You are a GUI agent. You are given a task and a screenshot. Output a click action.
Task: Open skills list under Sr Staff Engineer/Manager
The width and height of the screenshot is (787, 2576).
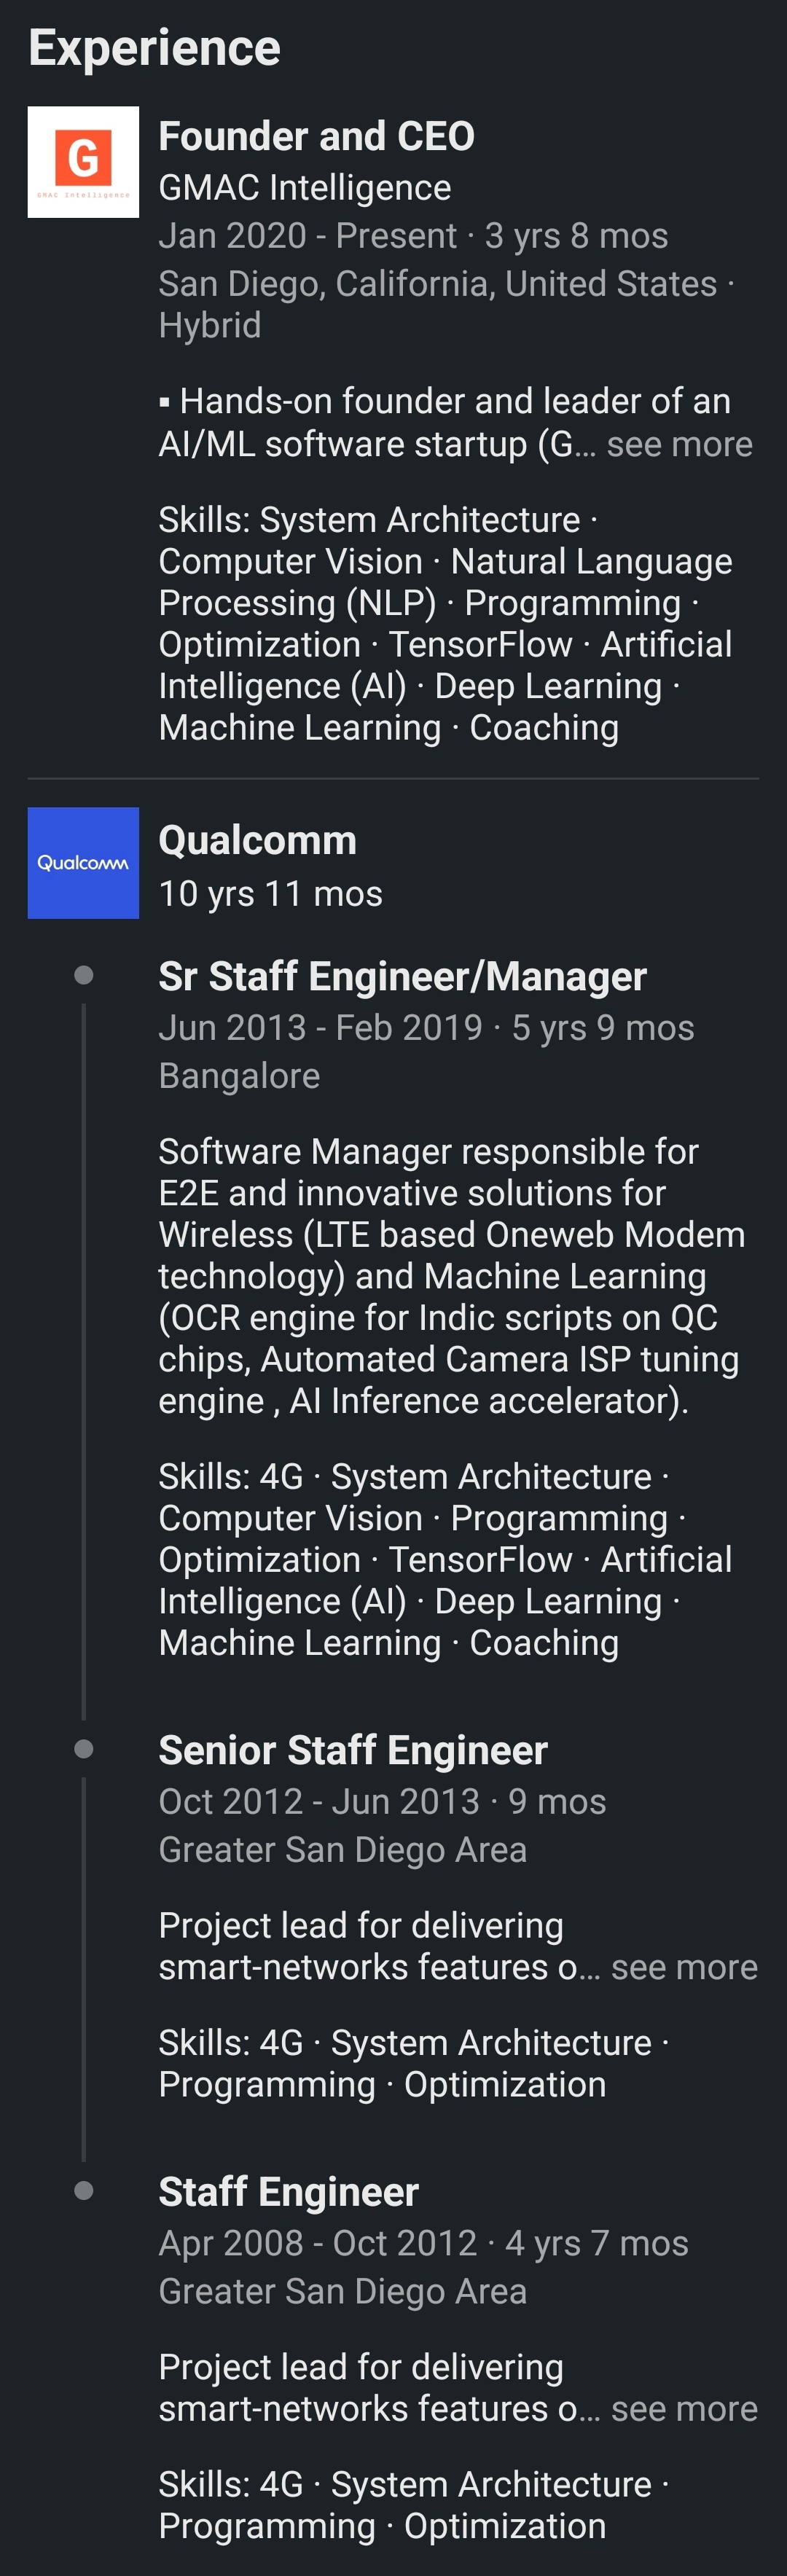tap(445, 1559)
